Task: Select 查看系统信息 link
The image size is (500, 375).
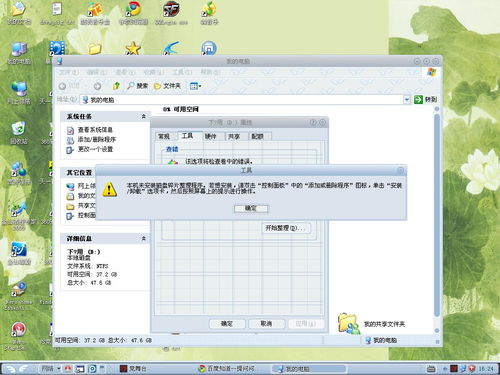Action: click(95, 130)
